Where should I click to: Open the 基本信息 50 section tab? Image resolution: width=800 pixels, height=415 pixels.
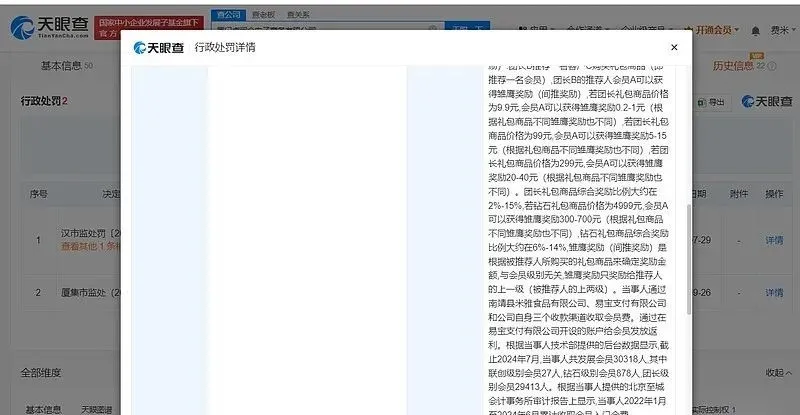(66, 66)
